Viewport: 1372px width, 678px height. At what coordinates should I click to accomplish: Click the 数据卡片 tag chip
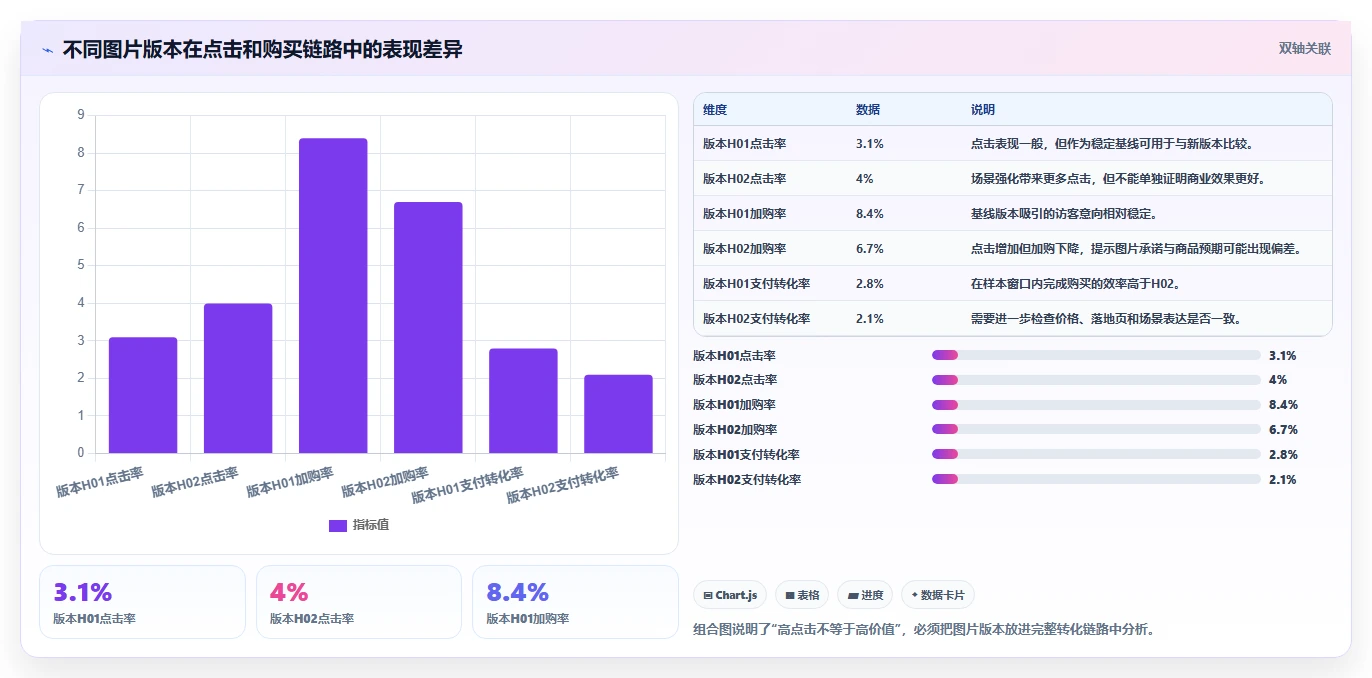click(938, 595)
